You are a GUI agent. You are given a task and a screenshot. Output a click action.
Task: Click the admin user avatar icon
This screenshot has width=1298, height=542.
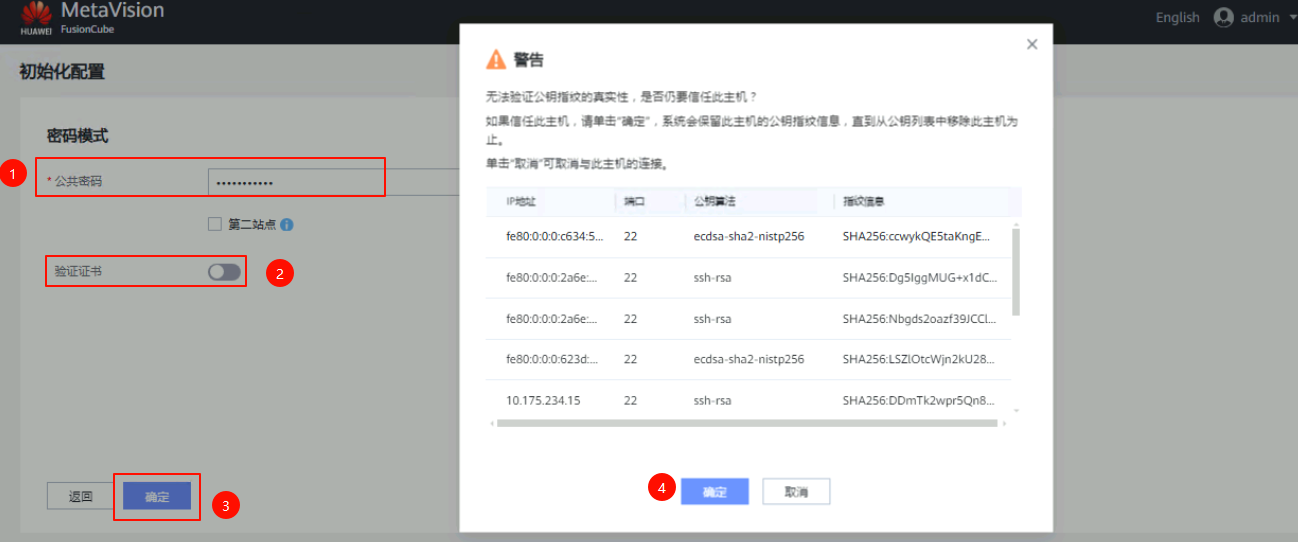pyautogui.click(x=1223, y=17)
